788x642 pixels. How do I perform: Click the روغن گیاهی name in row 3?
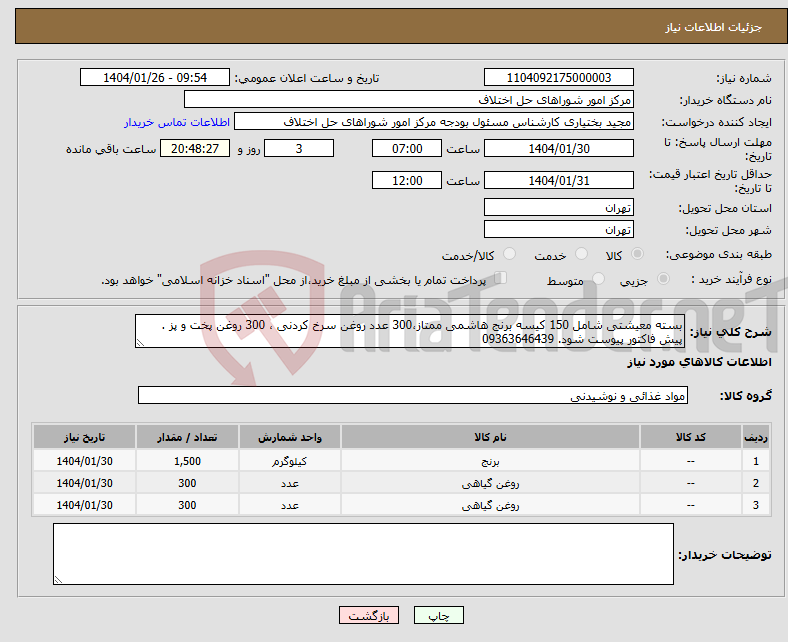point(490,505)
